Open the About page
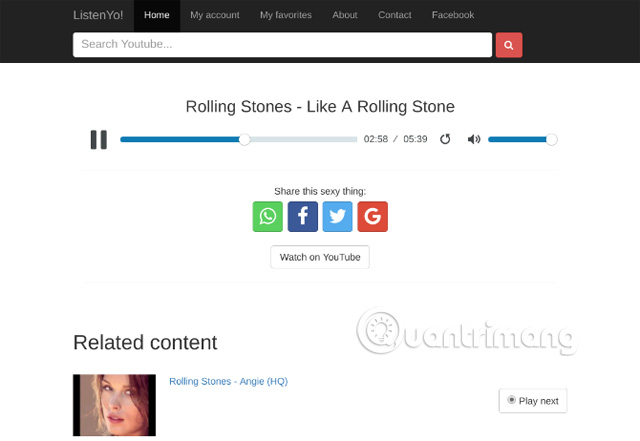The width and height of the screenshot is (640, 441). click(345, 15)
